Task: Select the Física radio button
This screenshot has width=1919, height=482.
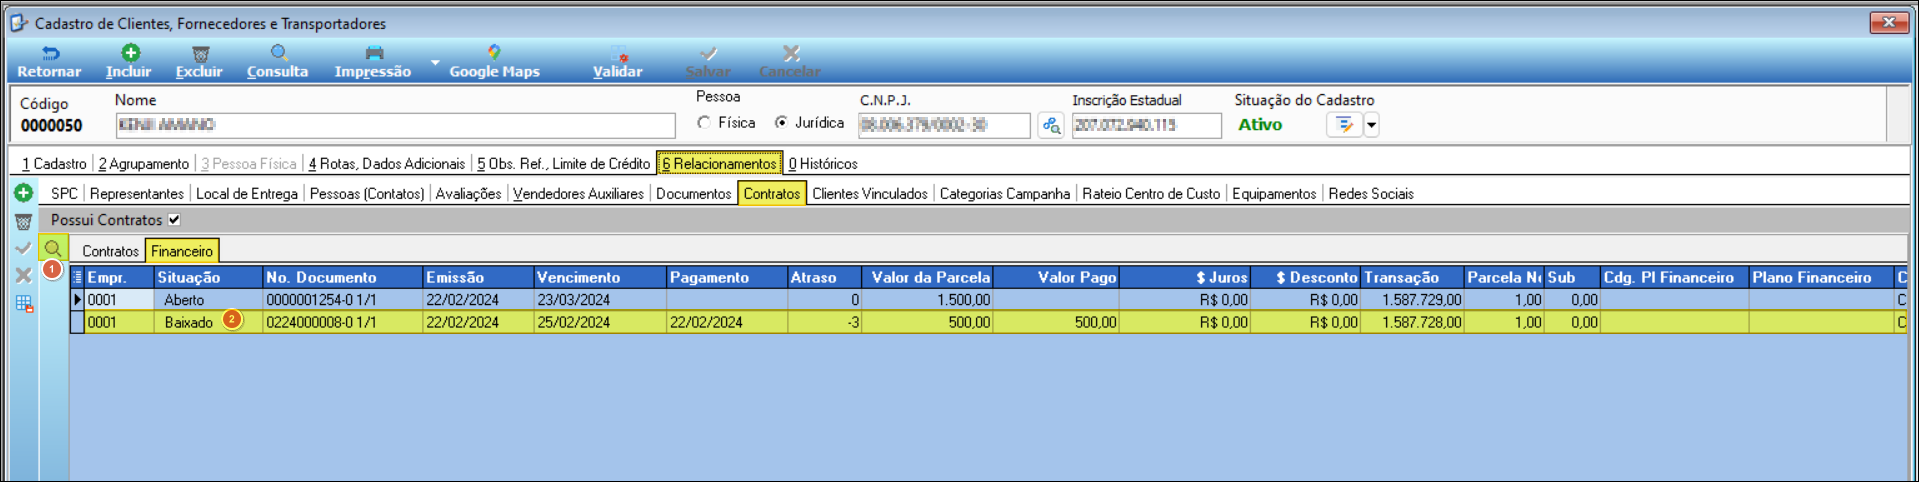Action: point(705,123)
